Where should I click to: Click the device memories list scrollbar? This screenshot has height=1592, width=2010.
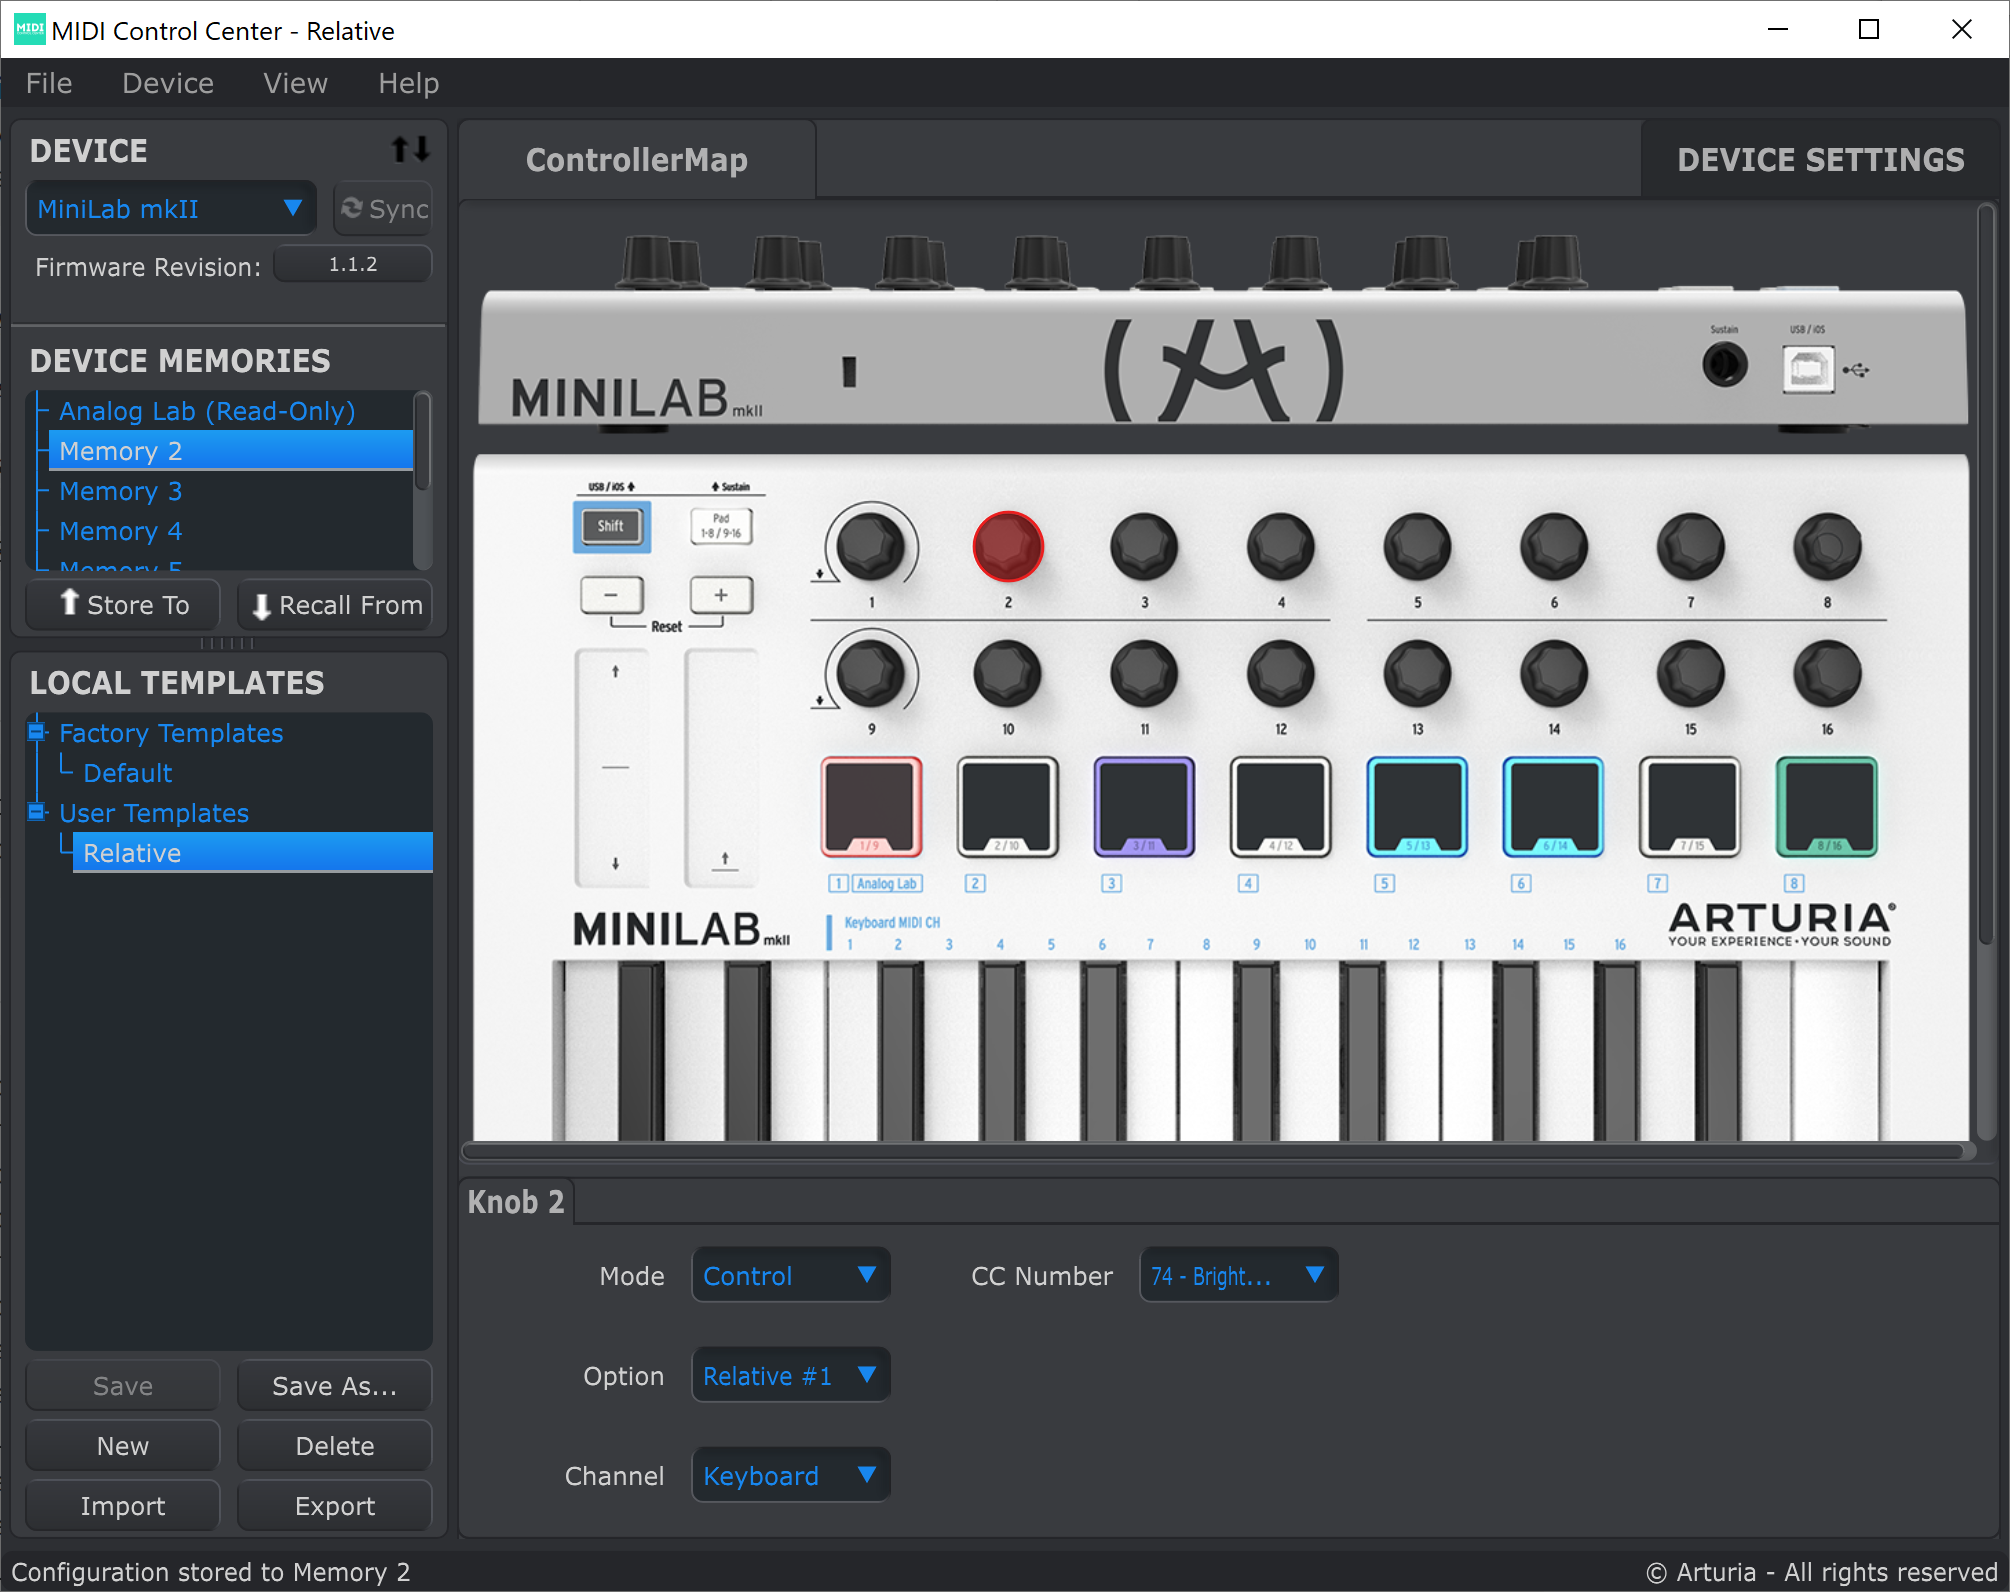coord(423,441)
